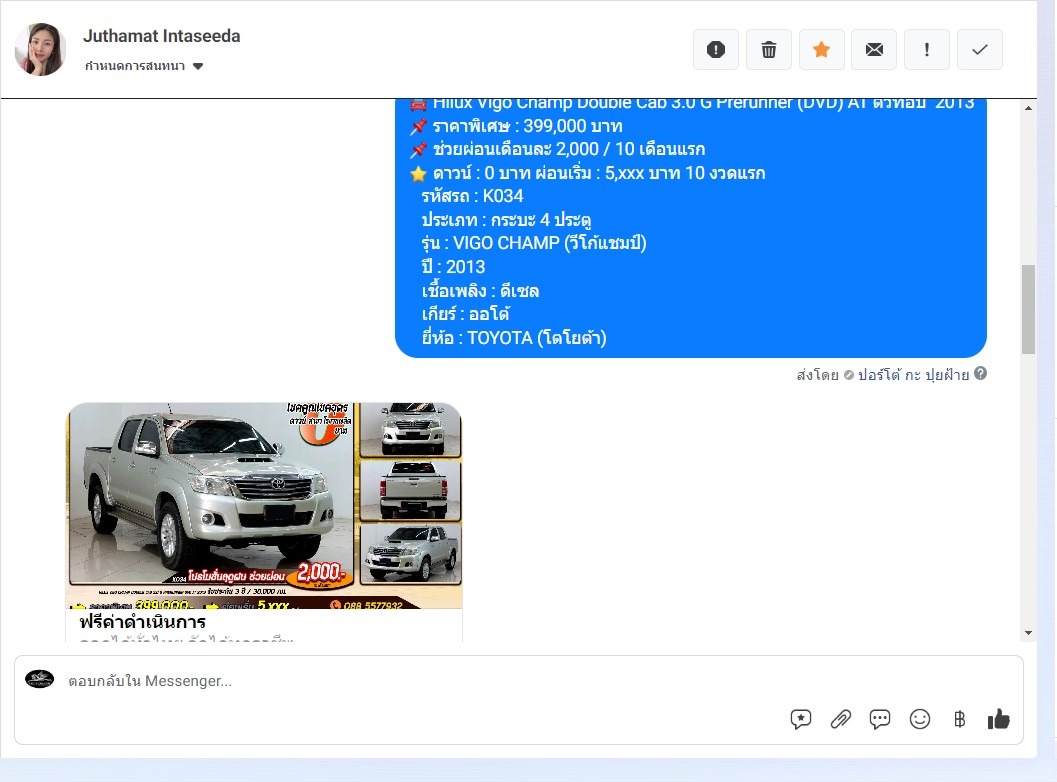Click the ฟรีค่าดำเนินการ card title
Viewport: 1057px width, 782px height.
pyautogui.click(x=142, y=622)
